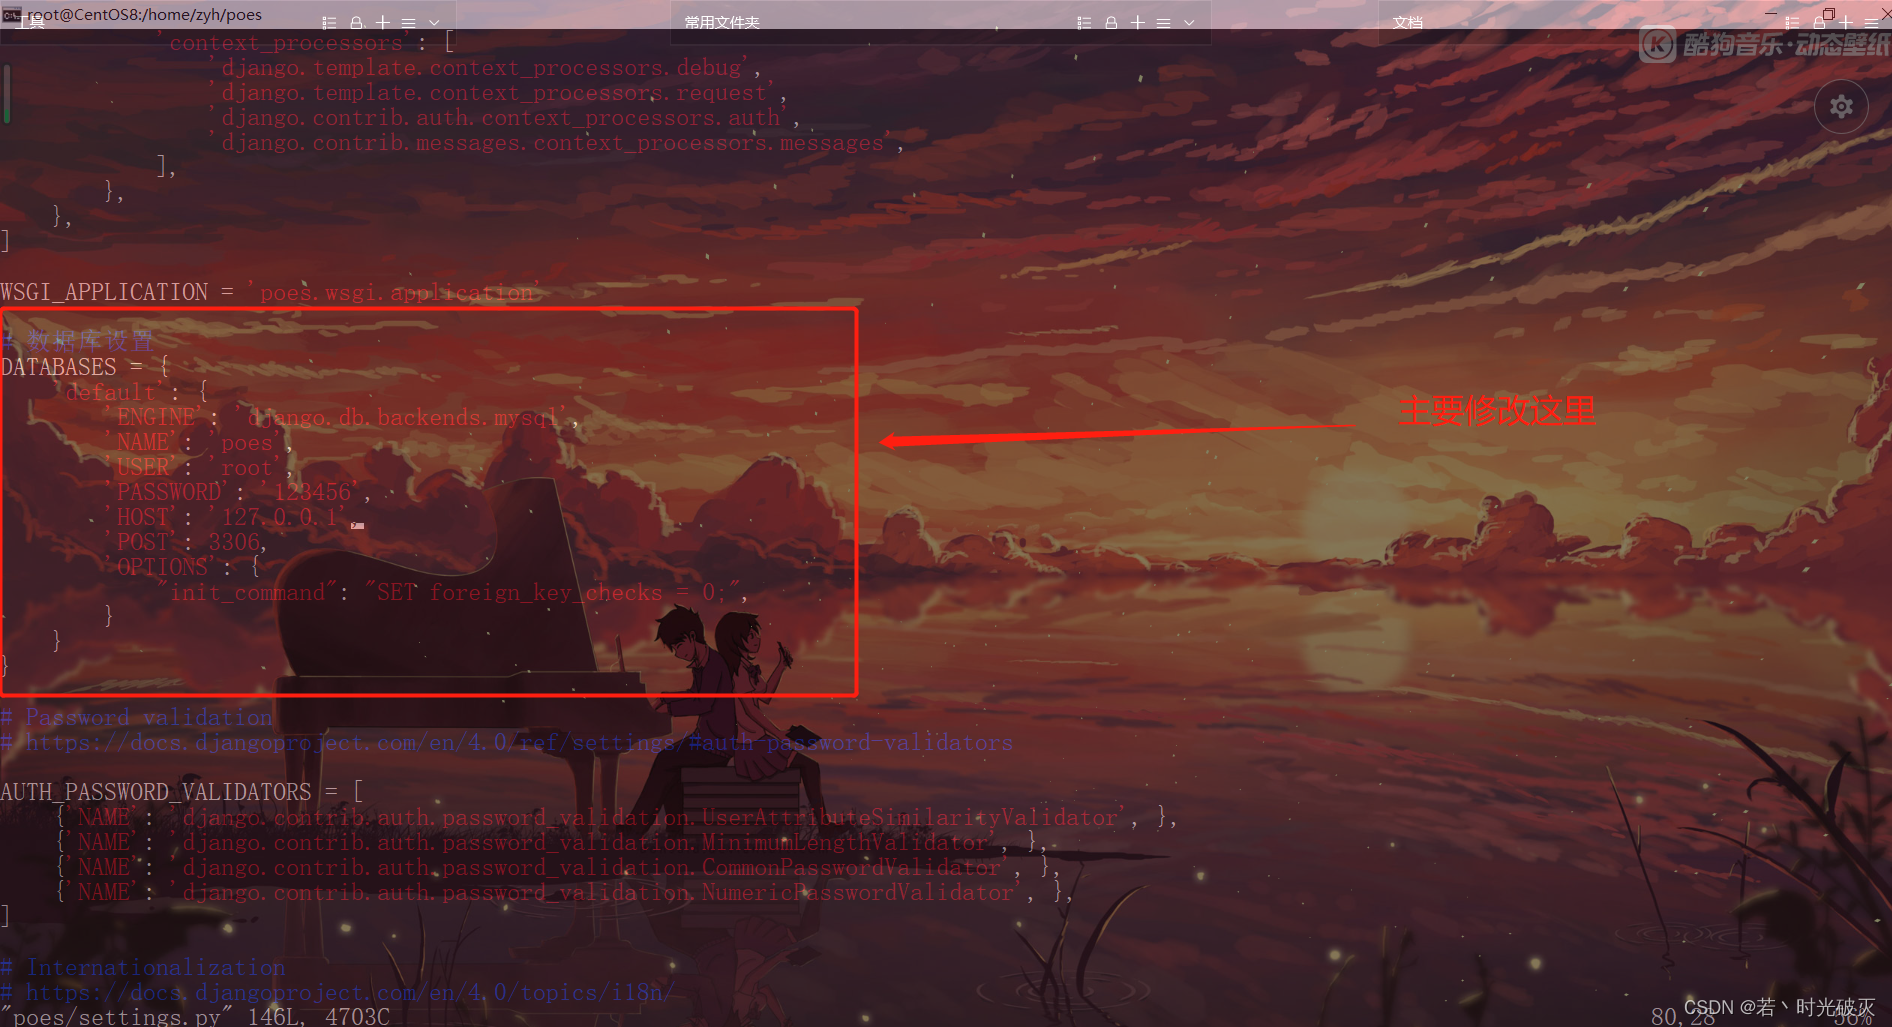
Task: Select the 工具 panel title
Action: tap(30, 23)
